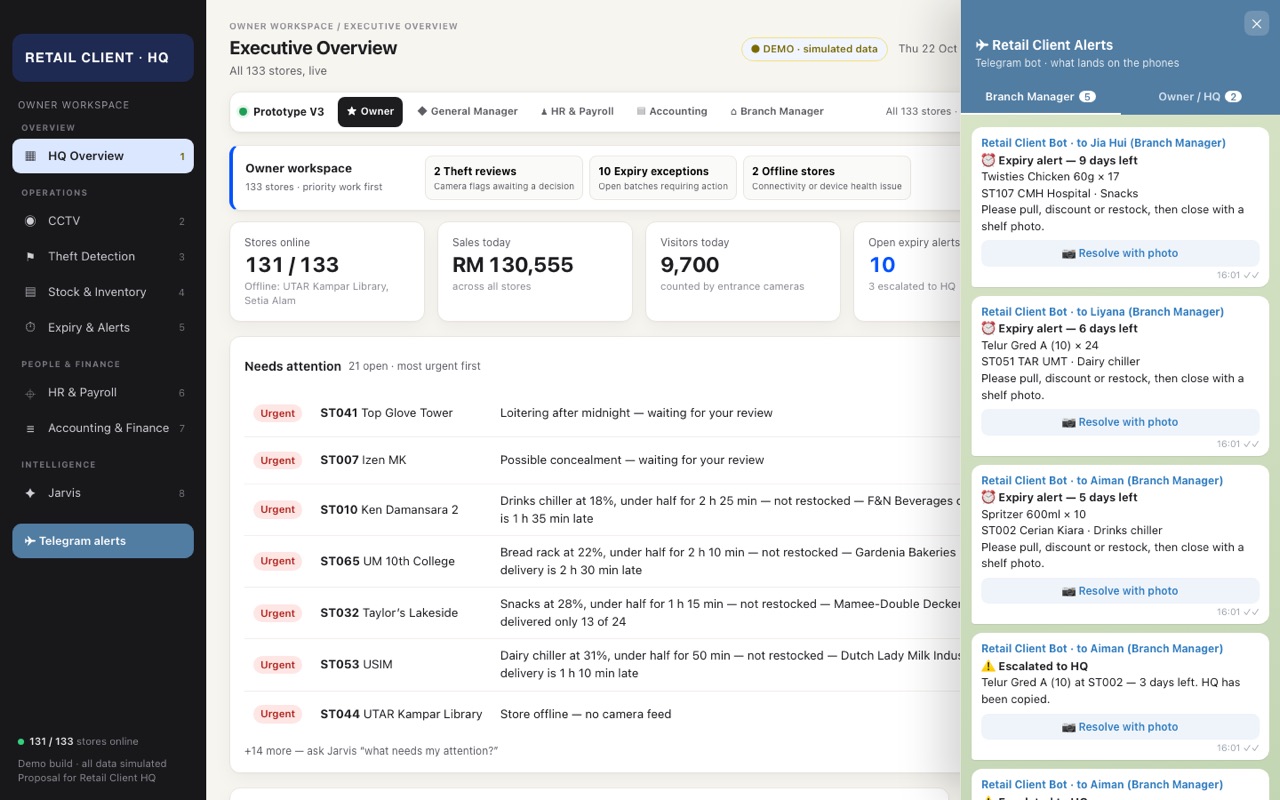Viewport: 1280px width, 800px height.
Task: Resolve Telur Gred A 6 days alert
Action: [x=1120, y=422]
